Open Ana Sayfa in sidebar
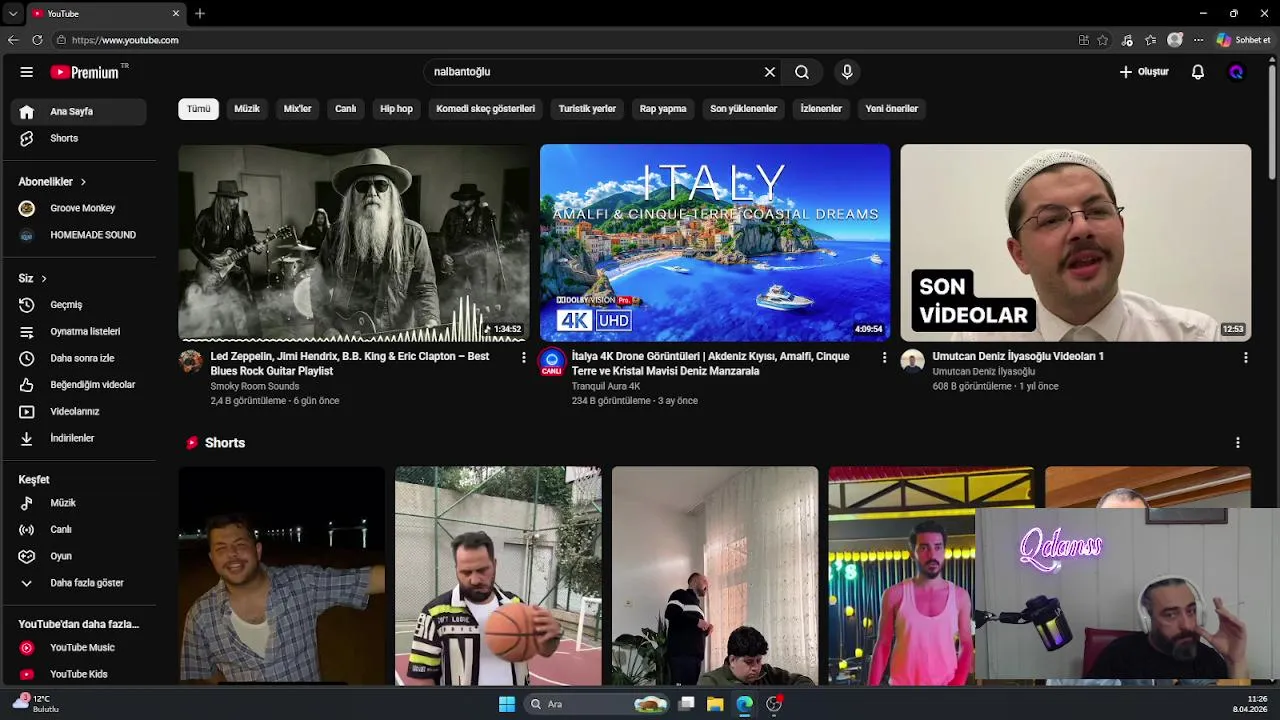This screenshot has width=1280, height=720. point(79,112)
